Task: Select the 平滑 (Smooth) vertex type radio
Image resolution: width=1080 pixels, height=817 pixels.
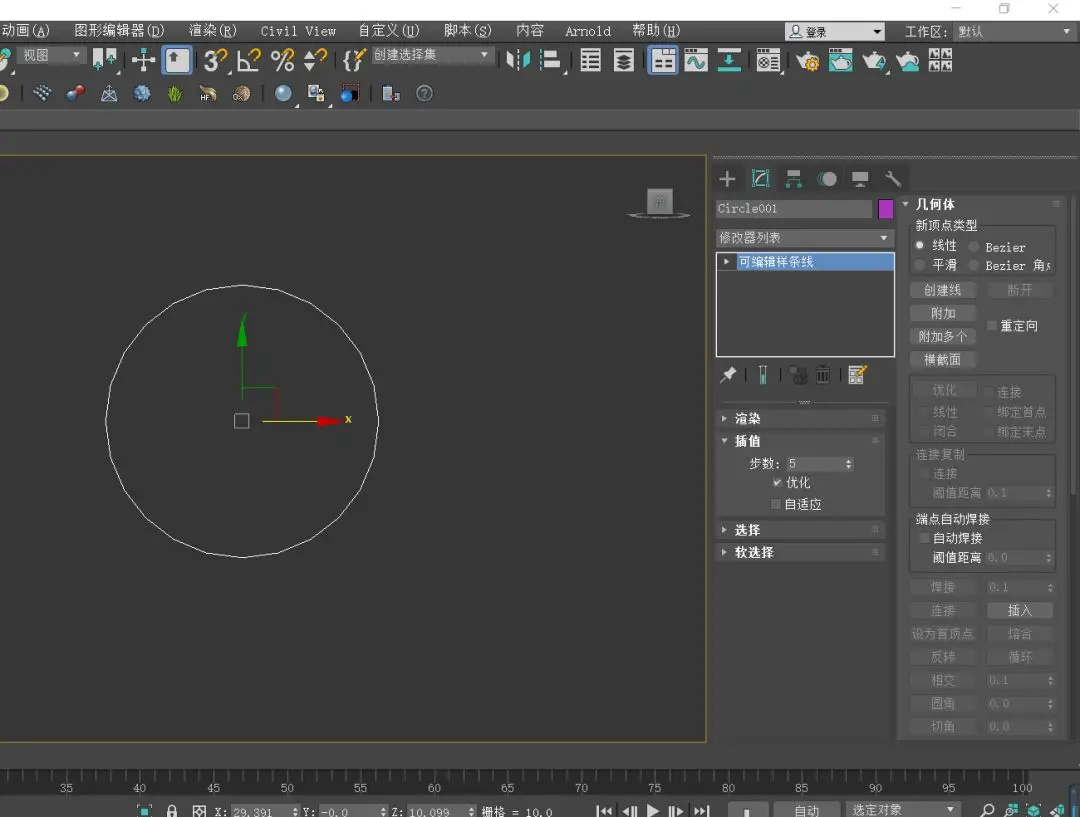Action: 920,265
